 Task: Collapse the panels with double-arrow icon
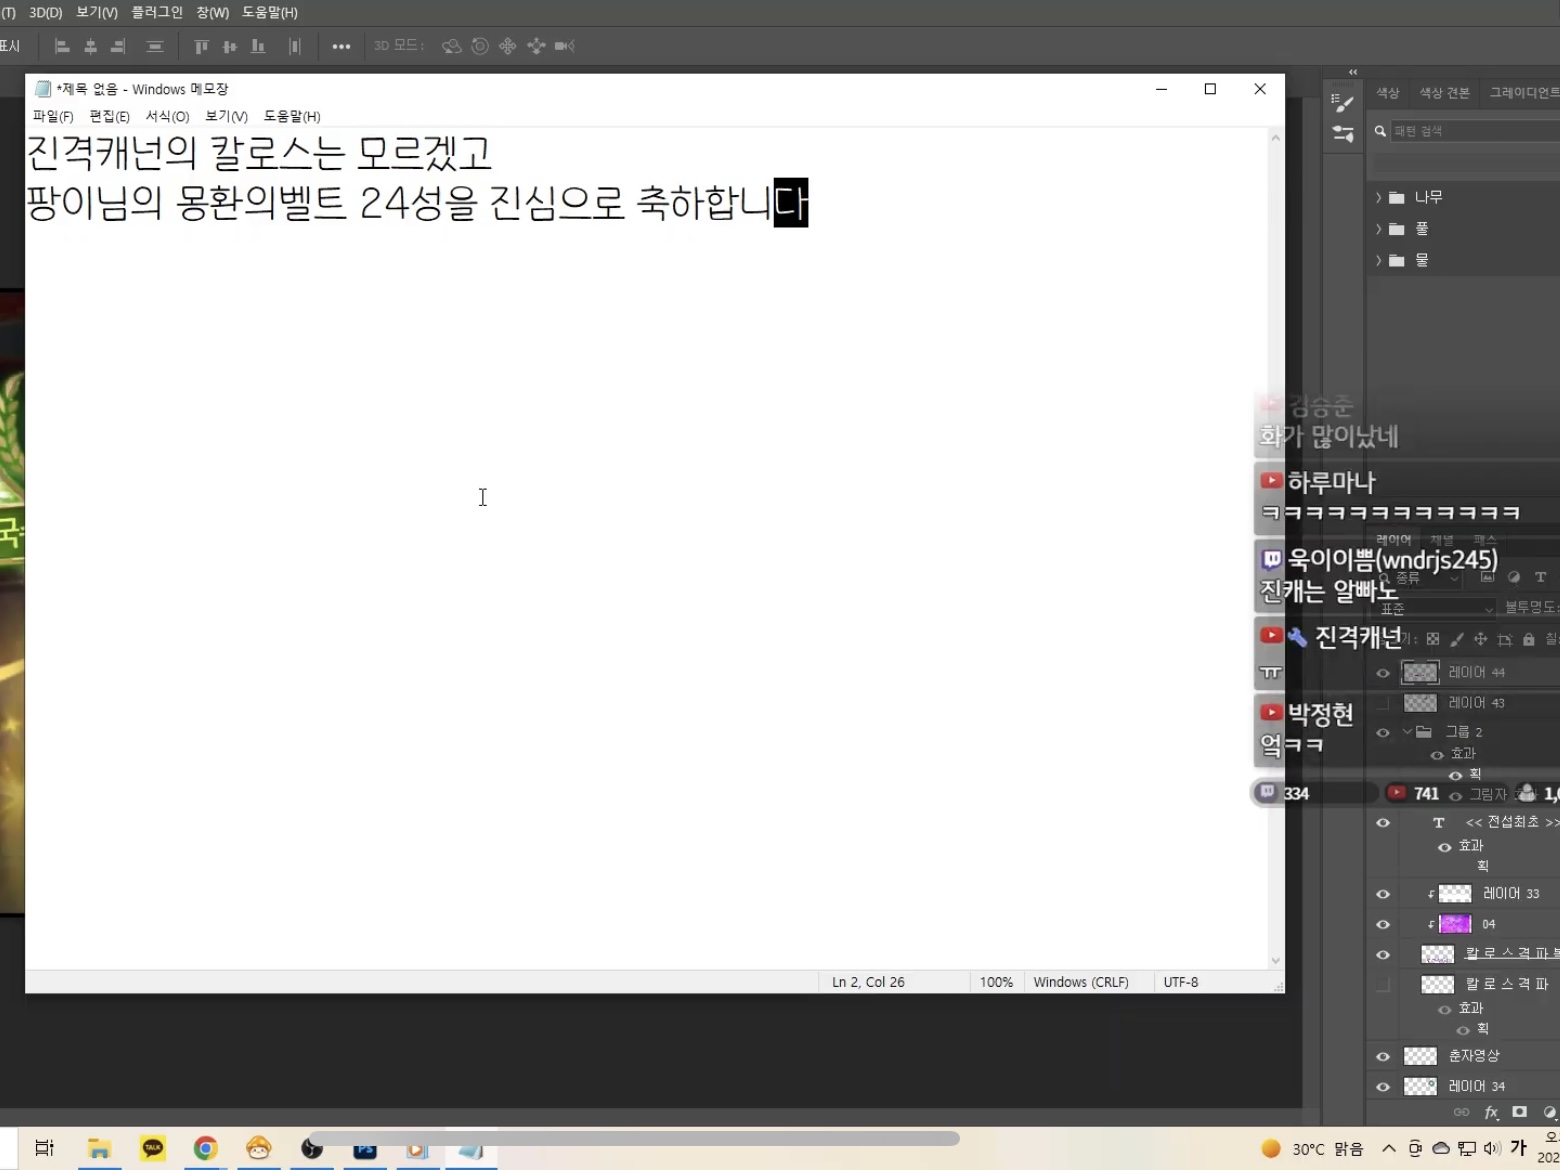click(x=1353, y=72)
